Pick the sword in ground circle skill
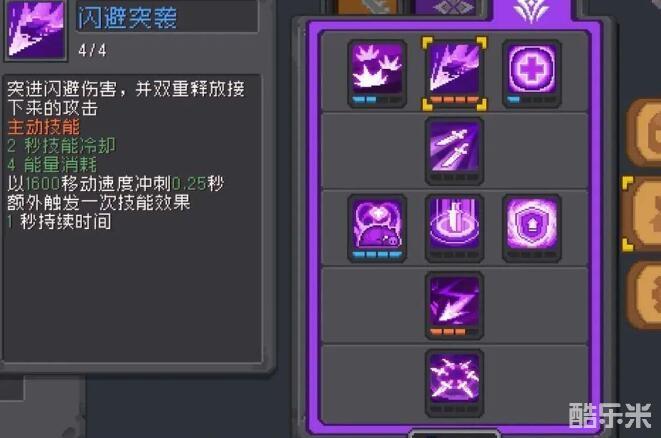Image resolution: width=661 pixels, height=438 pixels. pos(454,228)
